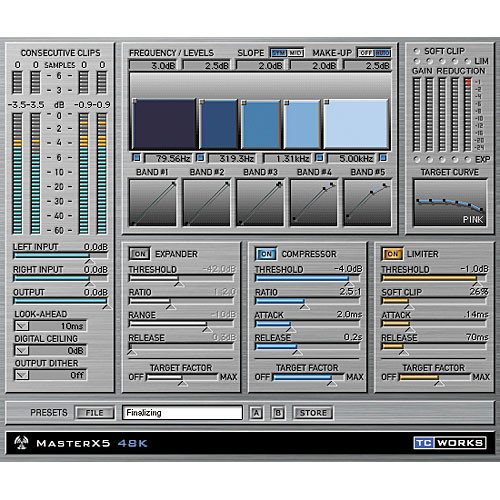This screenshot has width=500, height=500.
Task: Click the Band #4 2.0dB level field
Action: pyautogui.click(x=314, y=66)
